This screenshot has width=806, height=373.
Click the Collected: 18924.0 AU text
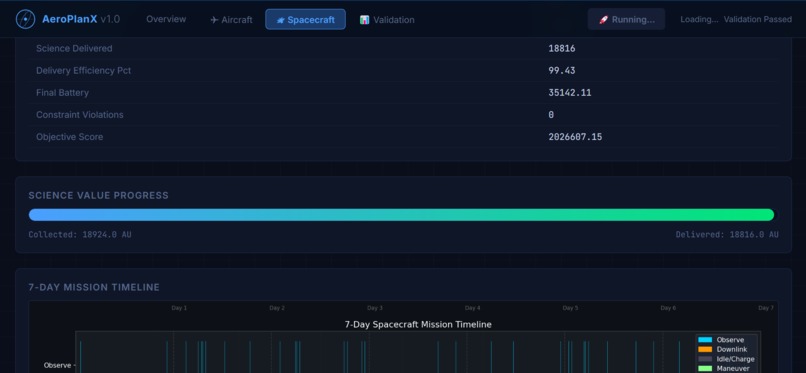[80, 234]
